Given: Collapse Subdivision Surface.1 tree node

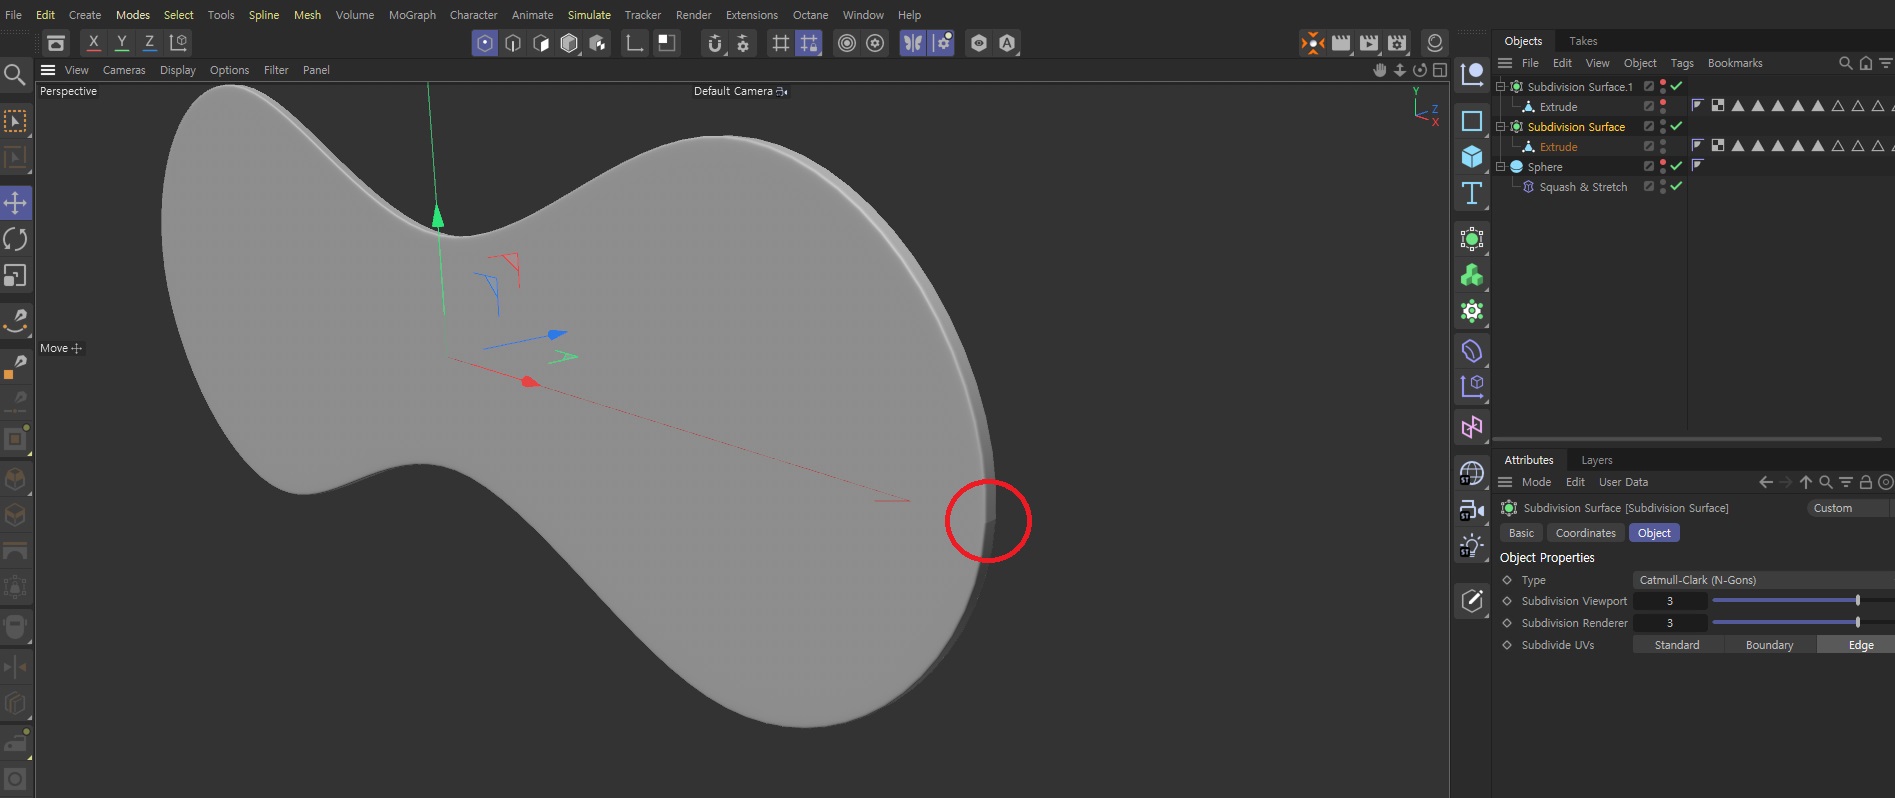Looking at the screenshot, I should [x=1500, y=87].
